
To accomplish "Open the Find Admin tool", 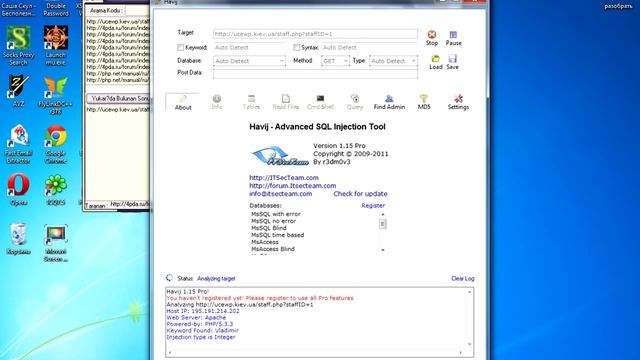I will tap(389, 102).
